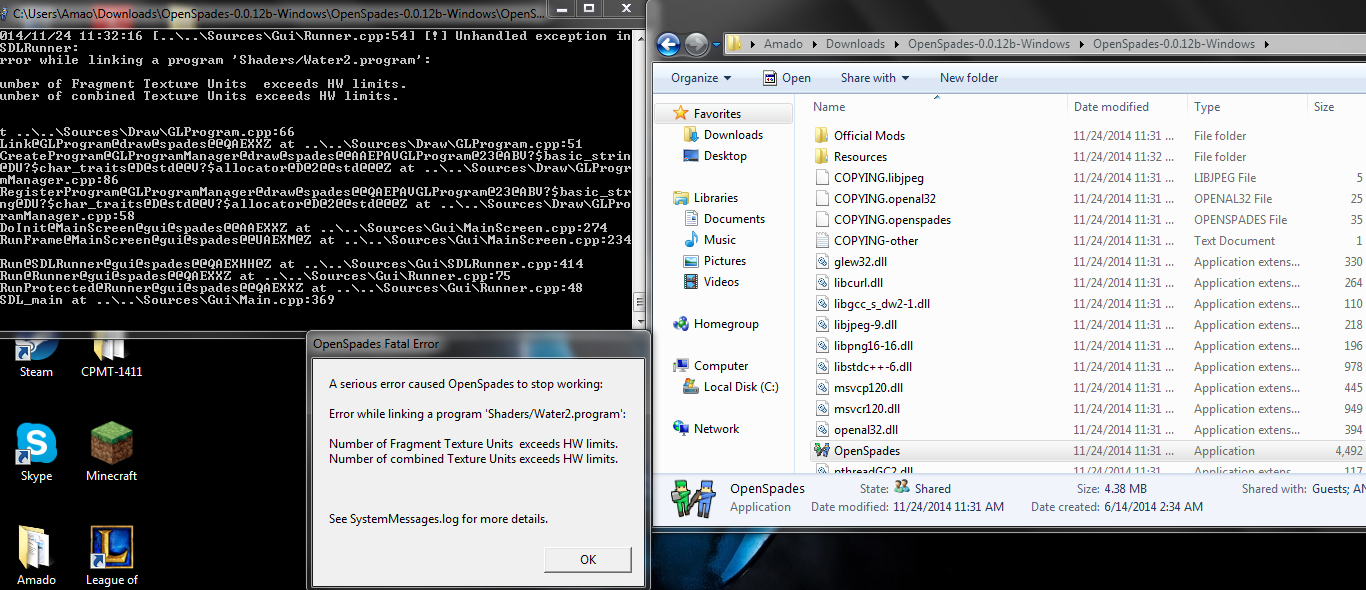Click the Network icon in sidebar
Image resolution: width=1366 pixels, height=590 pixels.
point(681,429)
